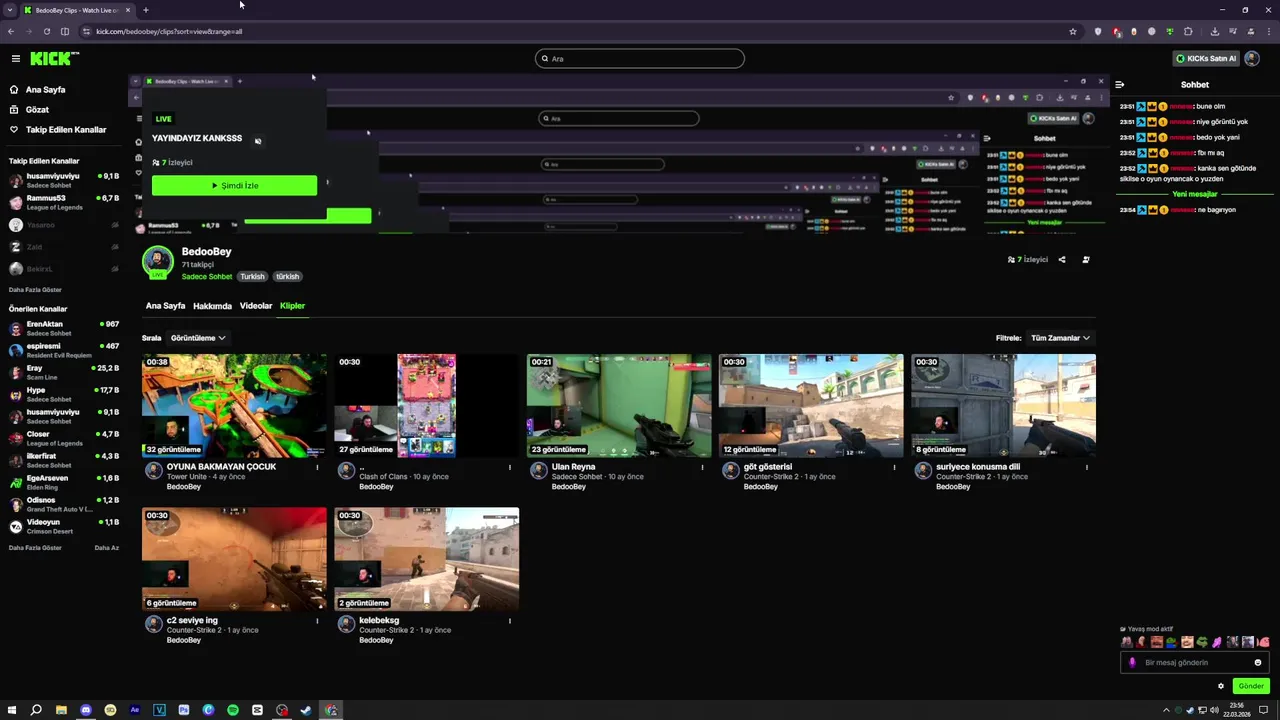Open chat settings gear icon
The width and height of the screenshot is (1280, 720).
point(1221,687)
